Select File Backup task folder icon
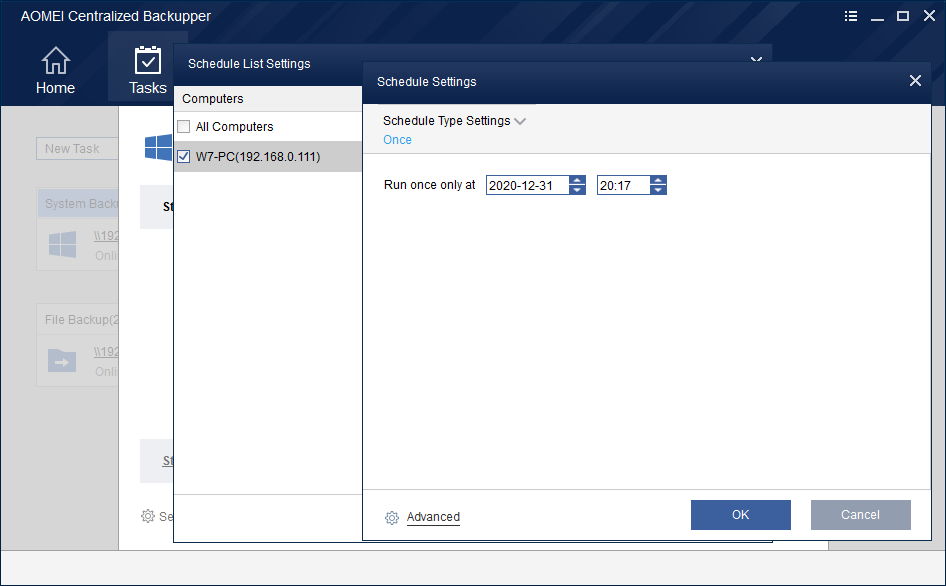Screen dimensions: 946x586 point(62,360)
